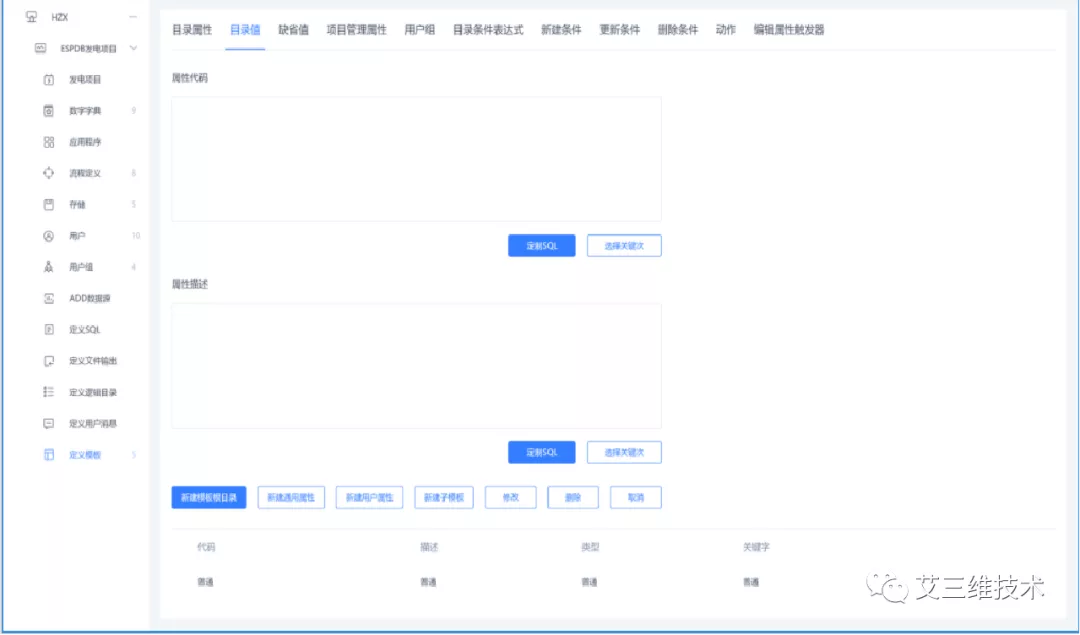Click inside the 属性代码 text area

(416, 159)
